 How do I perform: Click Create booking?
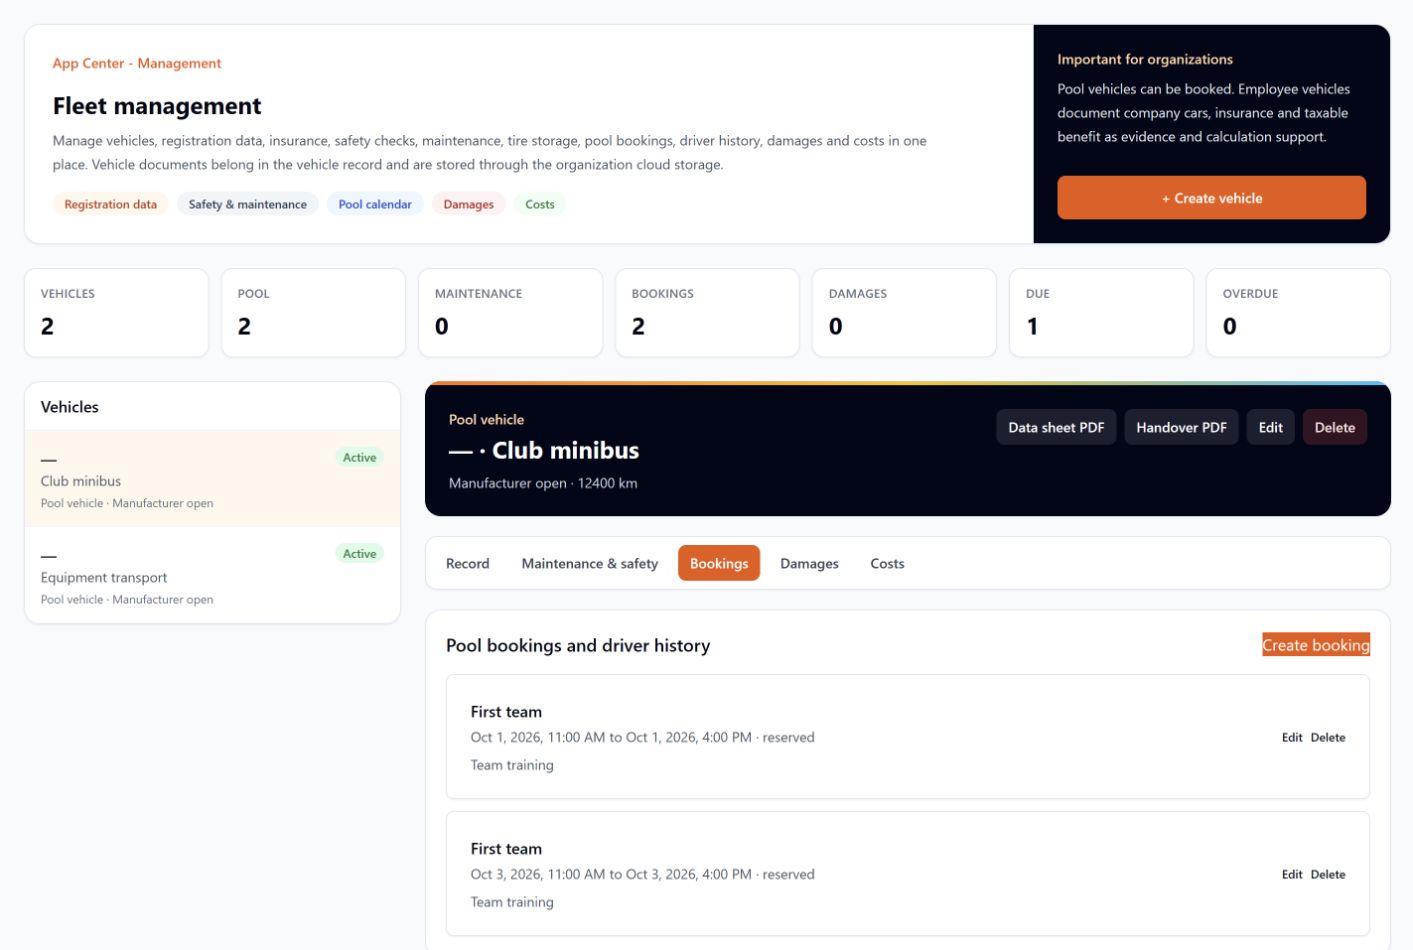tap(1316, 645)
